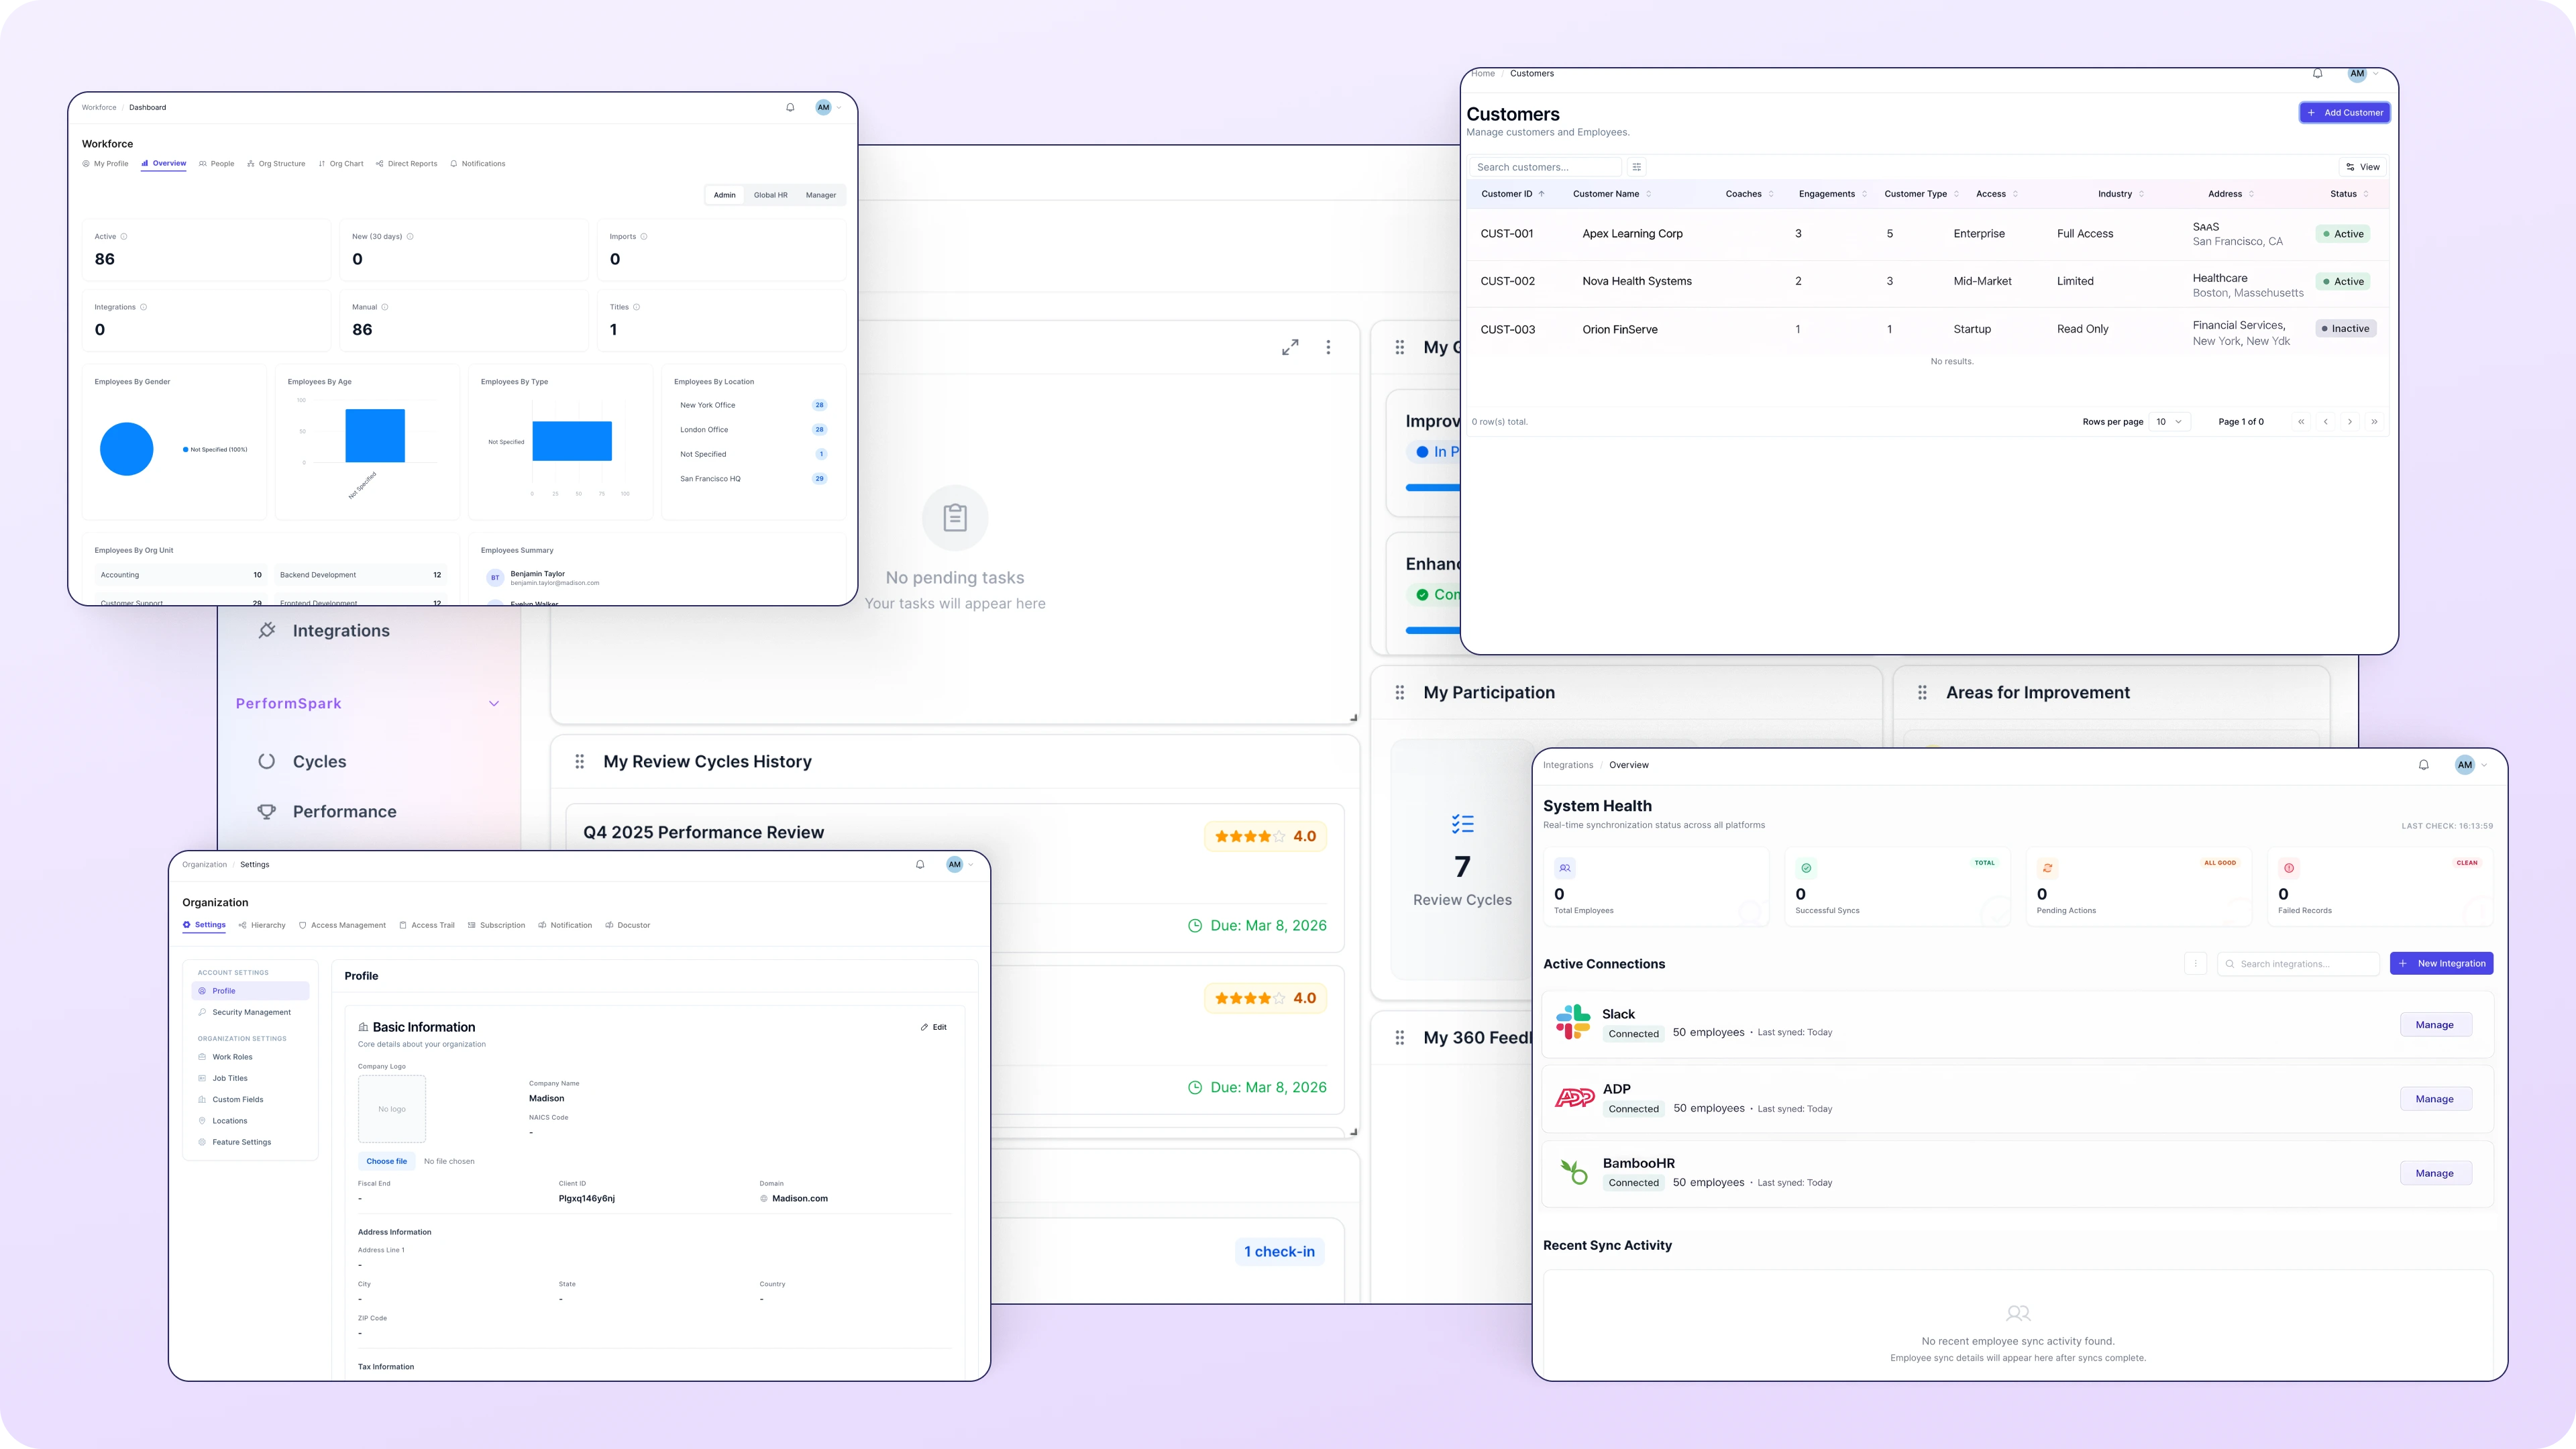Click the Workforce dashboard notification bell
Screen dimensions: 2576x1449
click(x=790, y=107)
